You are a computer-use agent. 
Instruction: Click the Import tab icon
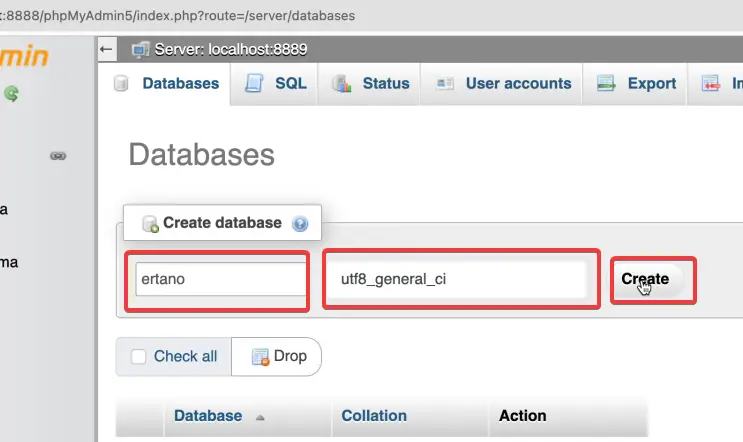point(712,84)
